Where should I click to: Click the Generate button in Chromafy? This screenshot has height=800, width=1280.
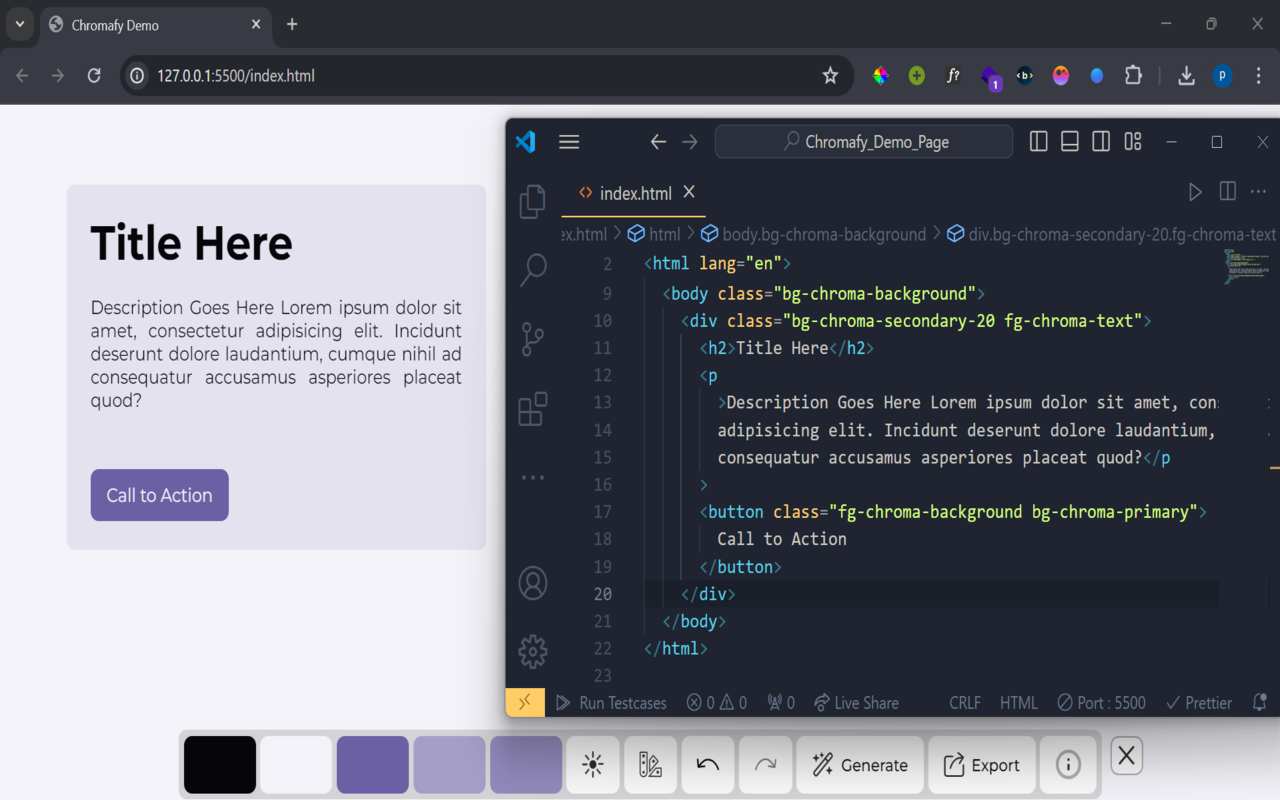pyautogui.click(x=860, y=764)
